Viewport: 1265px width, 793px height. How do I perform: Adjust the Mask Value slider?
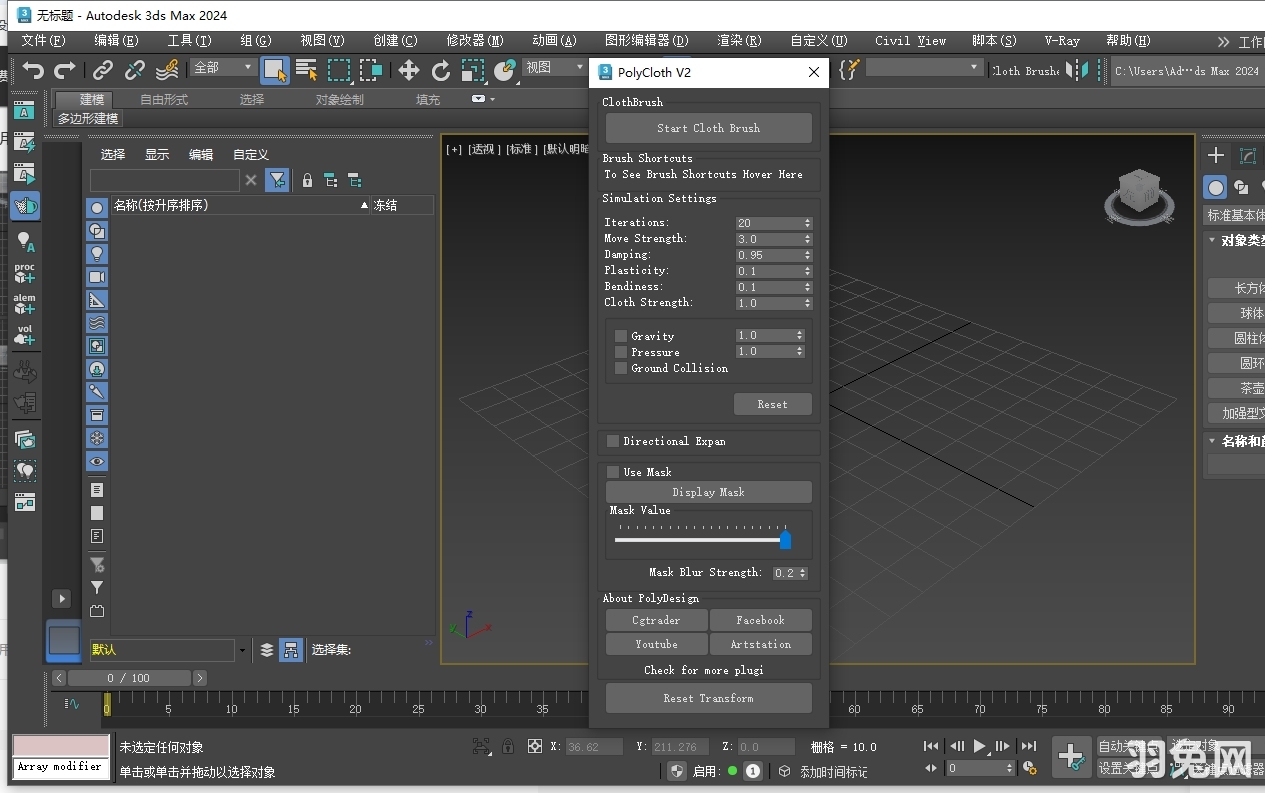coord(785,540)
